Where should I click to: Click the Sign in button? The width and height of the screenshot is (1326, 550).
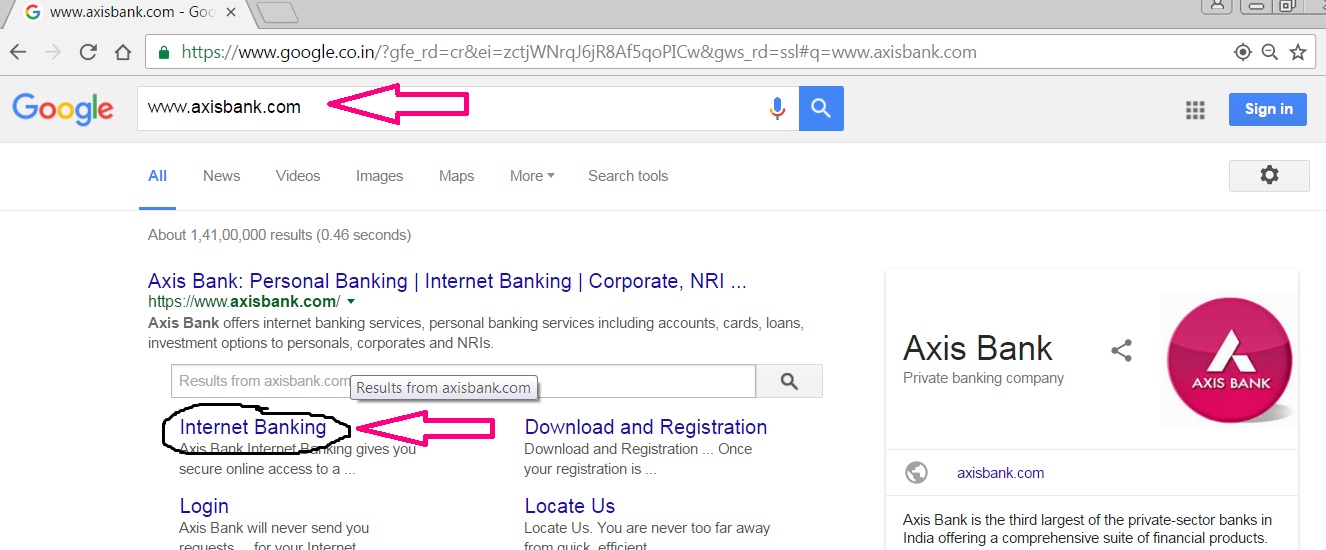point(1268,109)
